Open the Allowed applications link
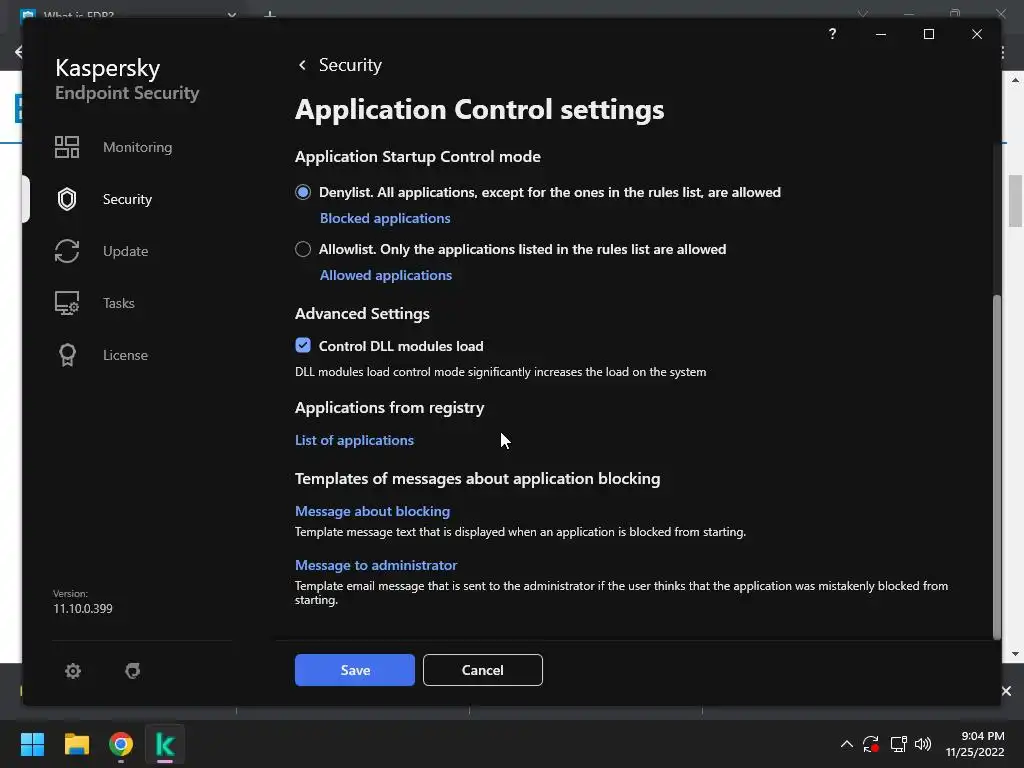This screenshot has width=1024, height=768. (385, 275)
